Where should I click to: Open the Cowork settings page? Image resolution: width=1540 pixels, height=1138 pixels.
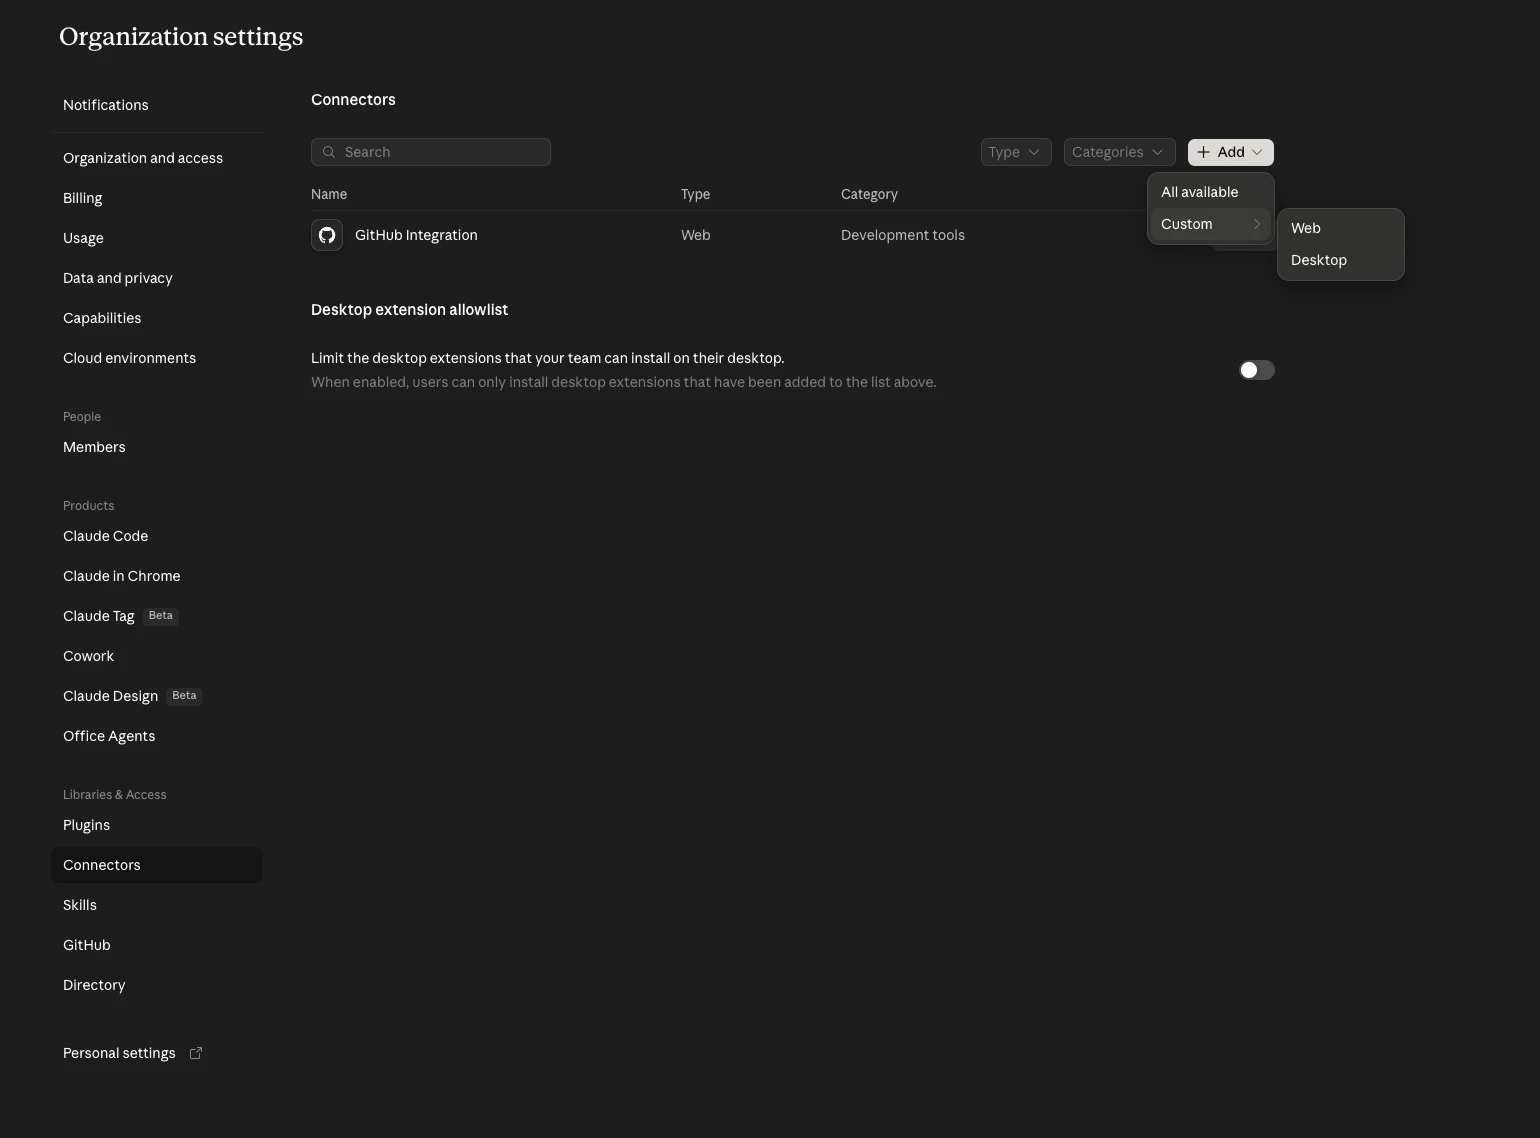[x=157, y=656]
